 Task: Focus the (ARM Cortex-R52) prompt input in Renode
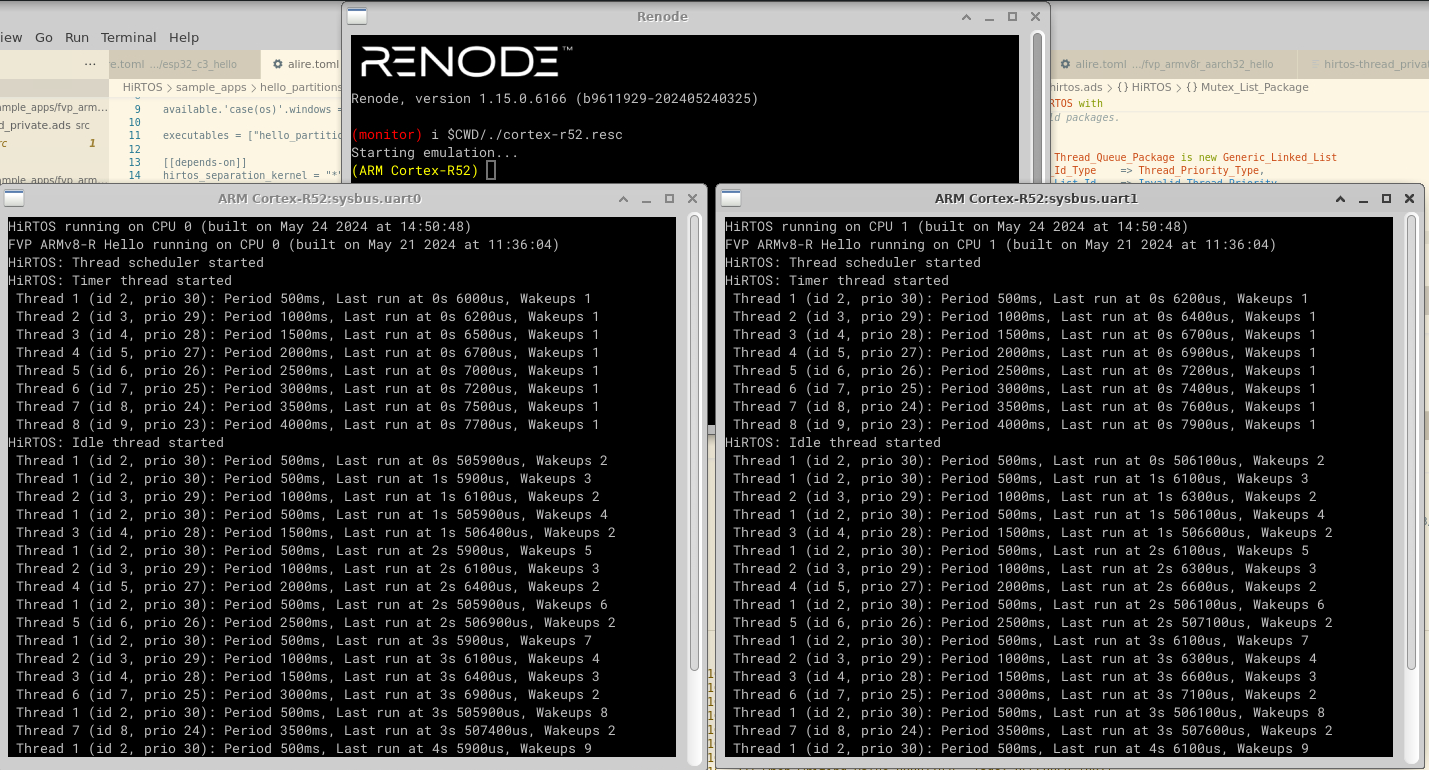click(491, 171)
